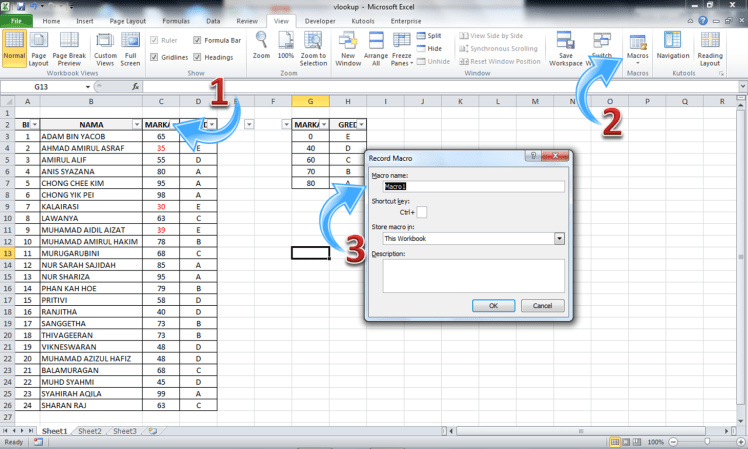Image resolution: width=748 pixels, height=449 pixels.
Task: Cancel the Record Macro dialog
Action: point(542,305)
